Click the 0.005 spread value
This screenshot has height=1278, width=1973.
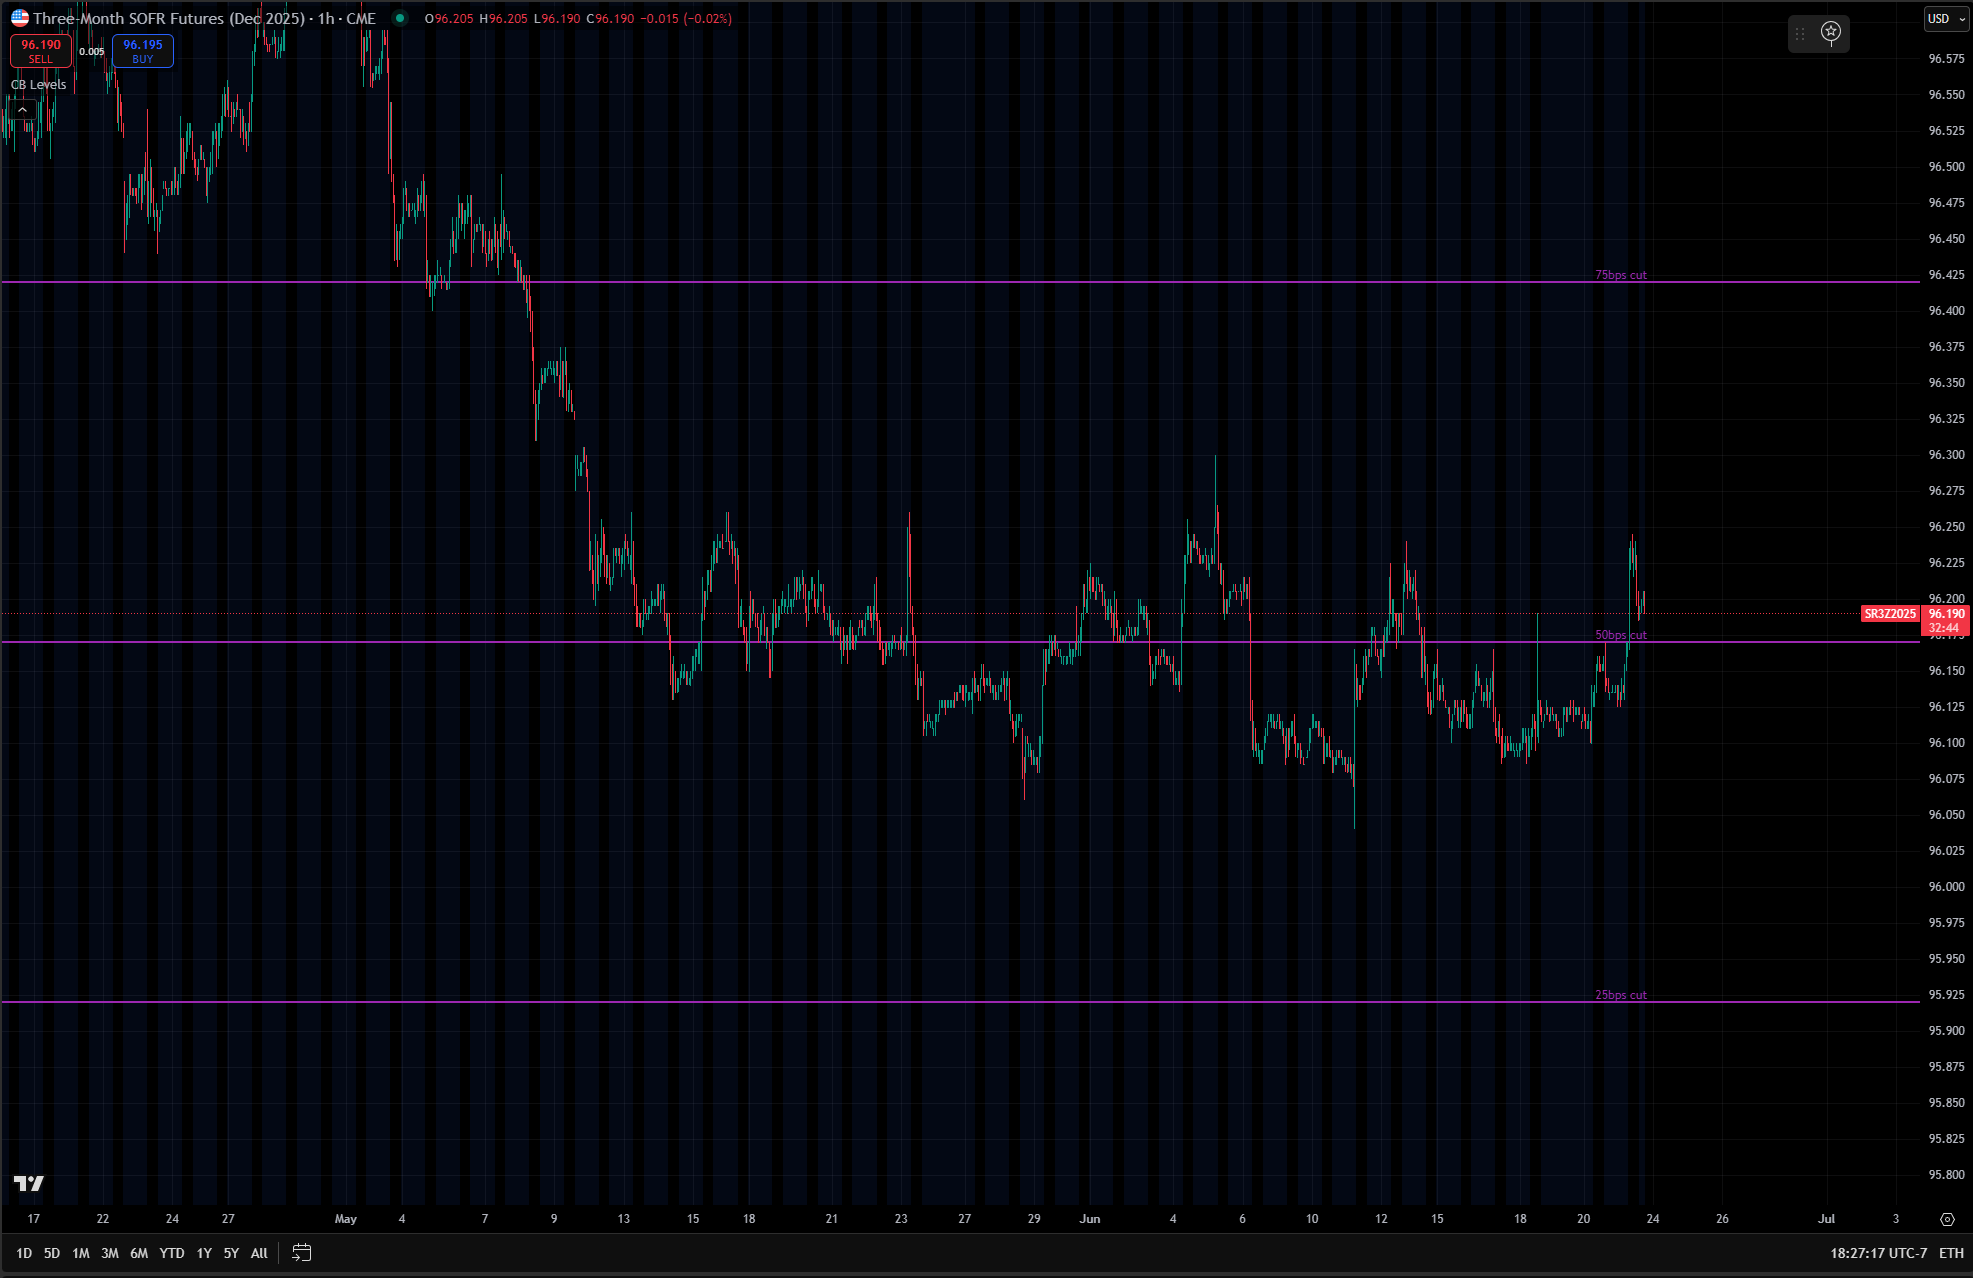point(92,52)
